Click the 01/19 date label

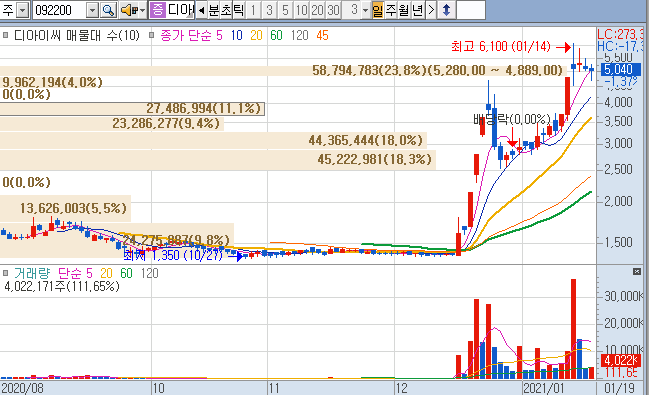pos(619,388)
